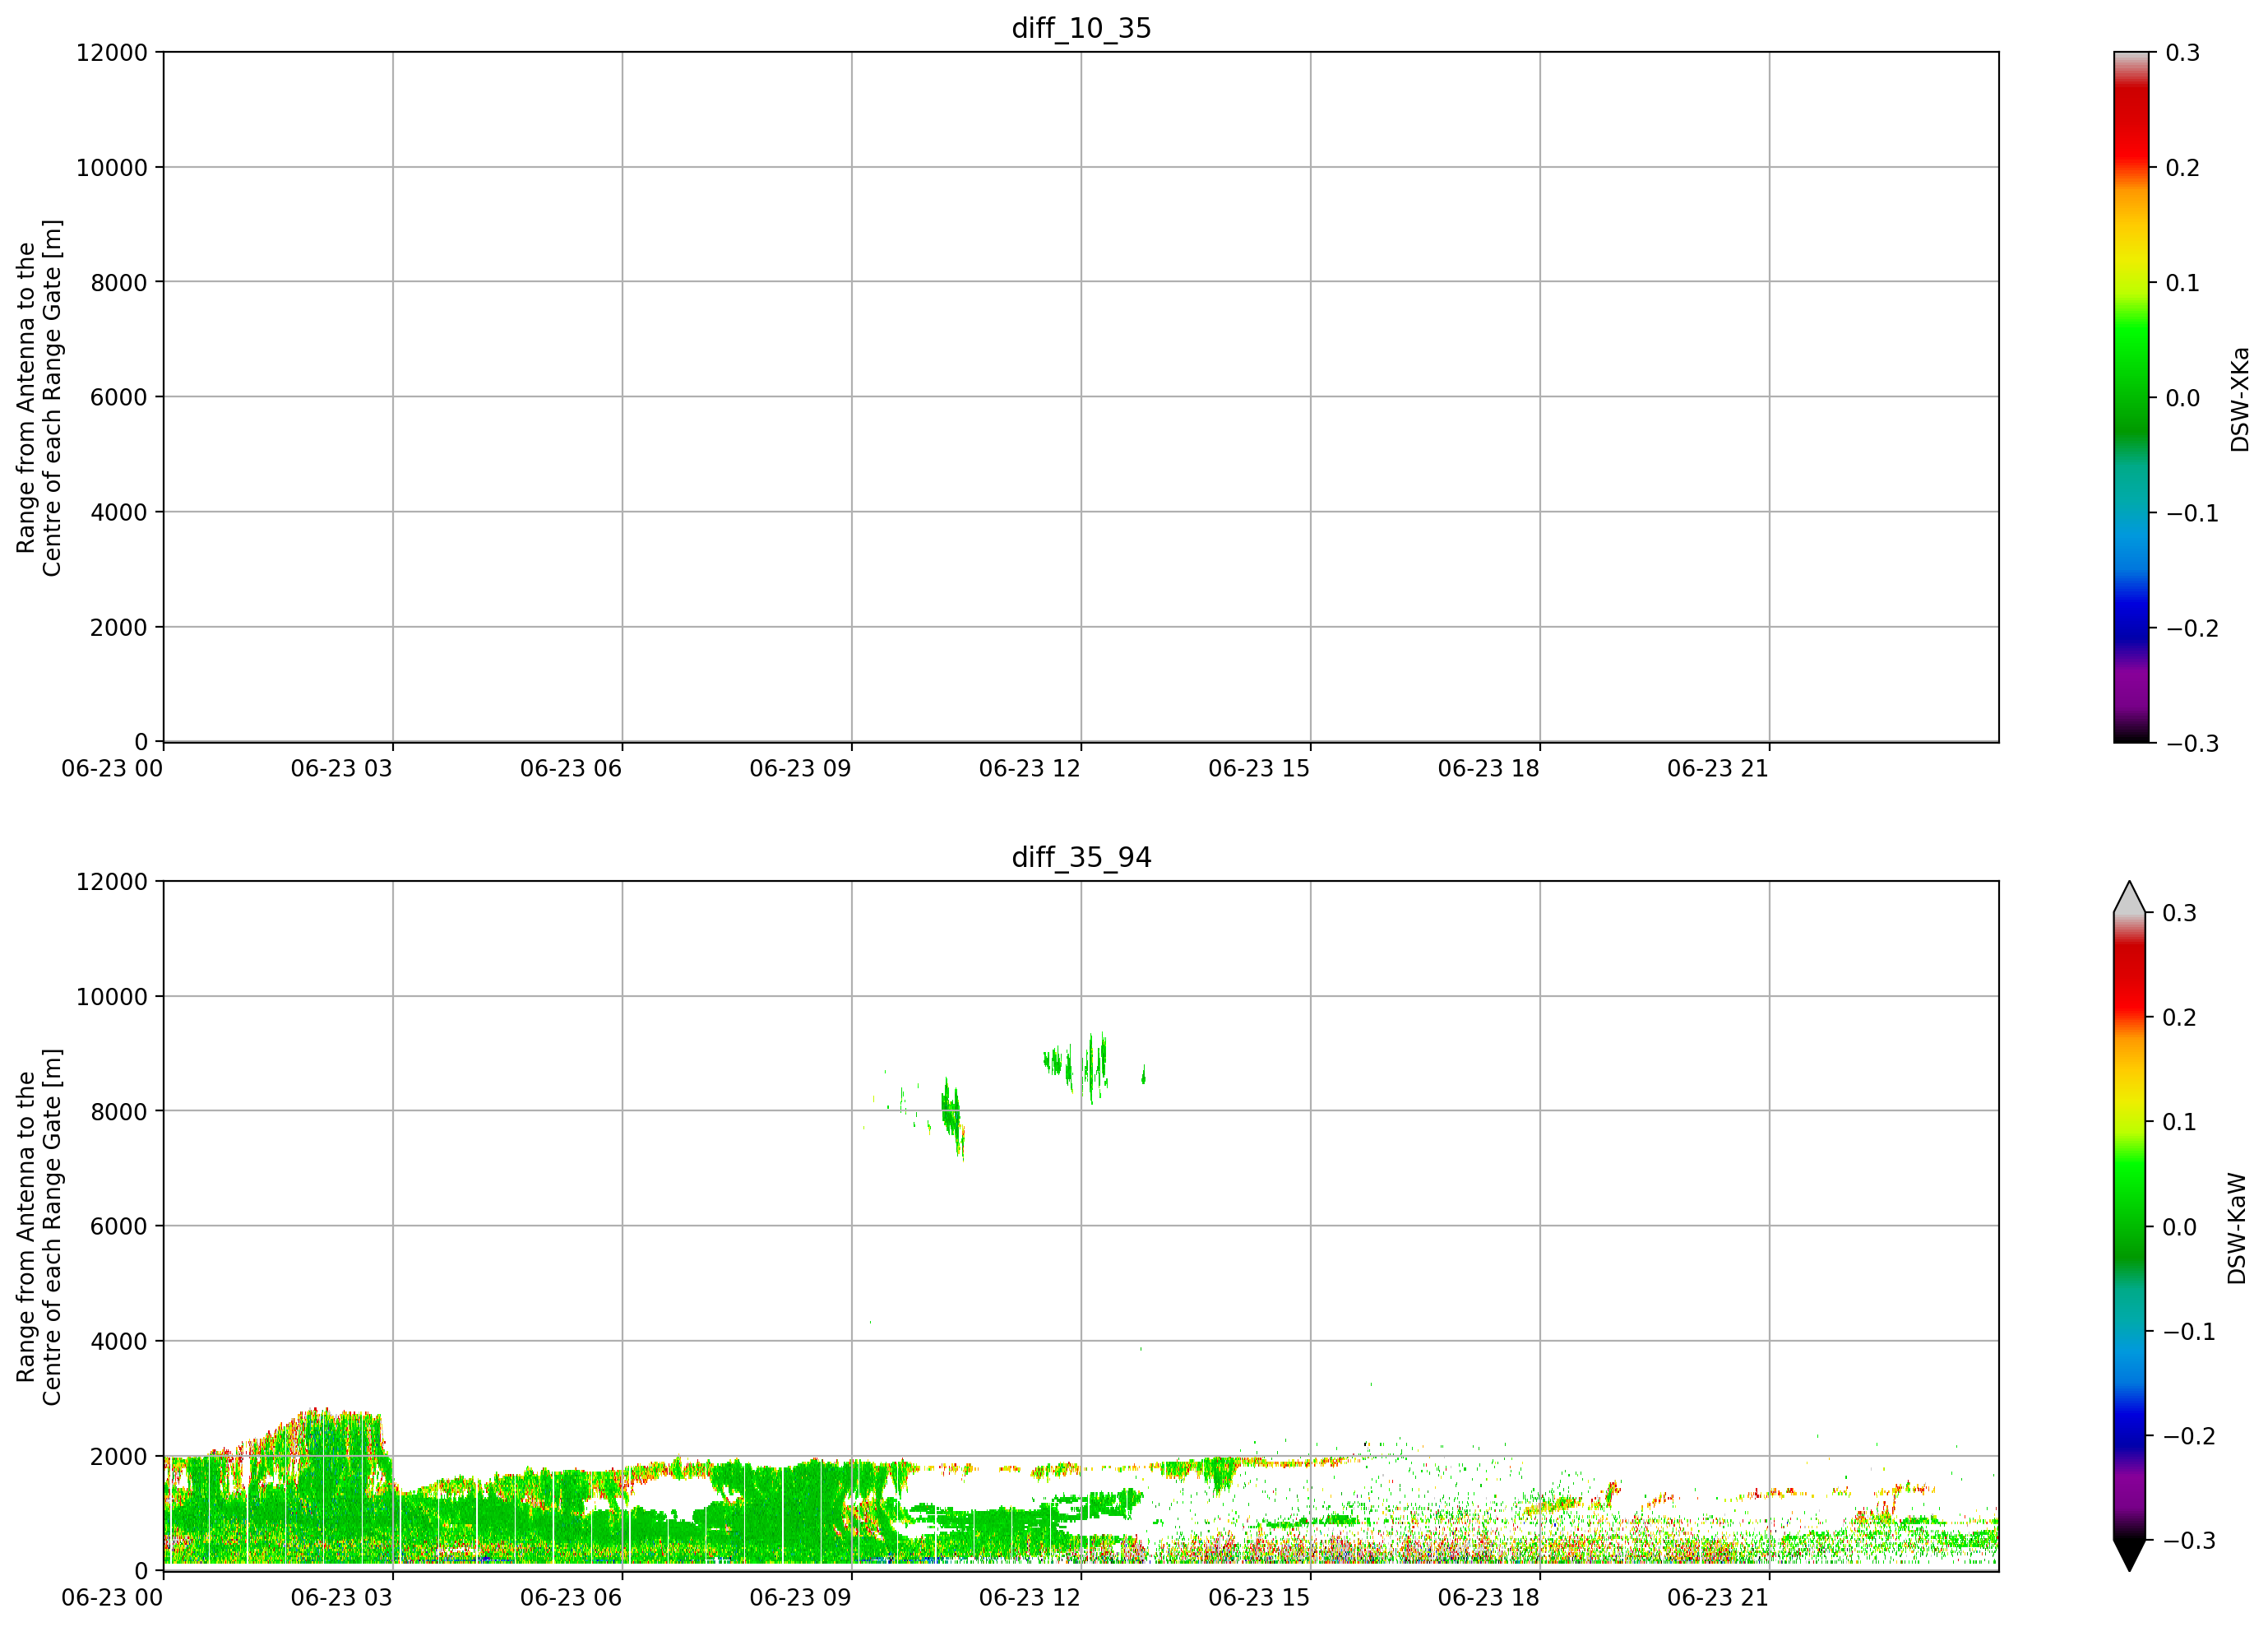Click "06-23 03" under the diff_10_35 plot
Image resolution: width=2268 pixels, height=1627 pixels.
342,768
